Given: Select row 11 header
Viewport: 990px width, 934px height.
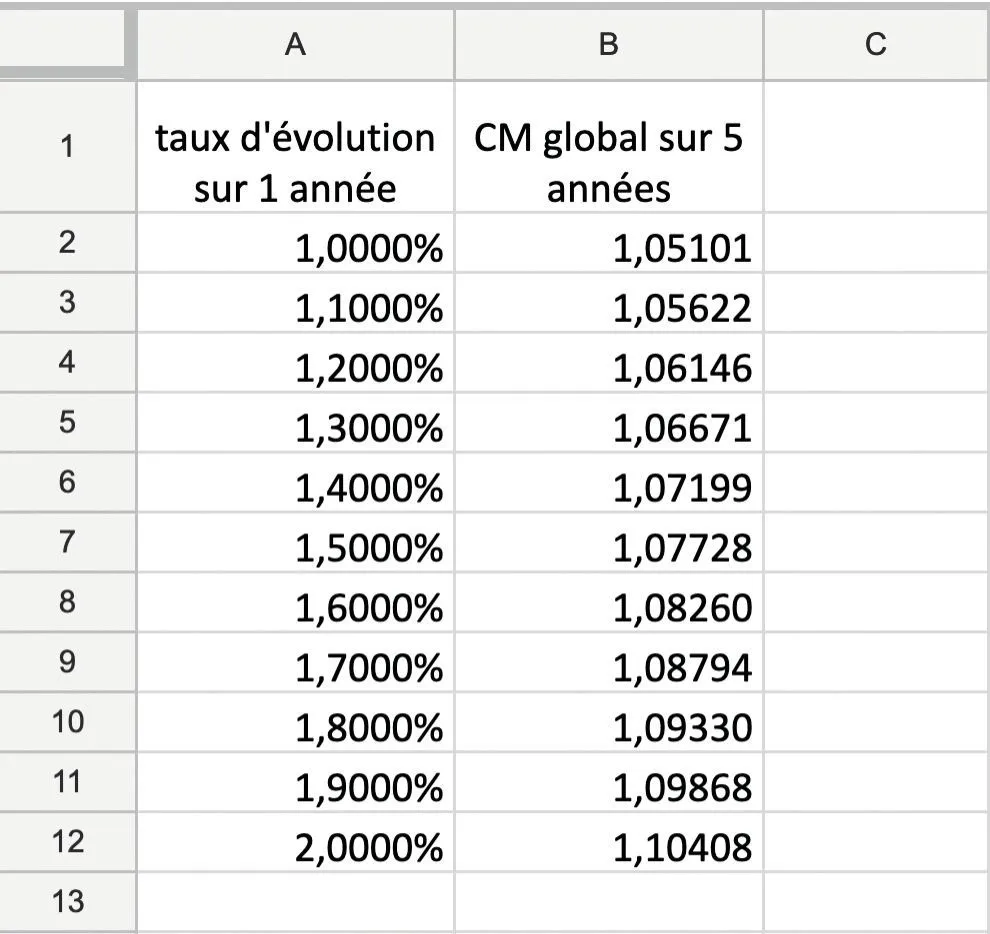Looking at the screenshot, I should [x=67, y=782].
